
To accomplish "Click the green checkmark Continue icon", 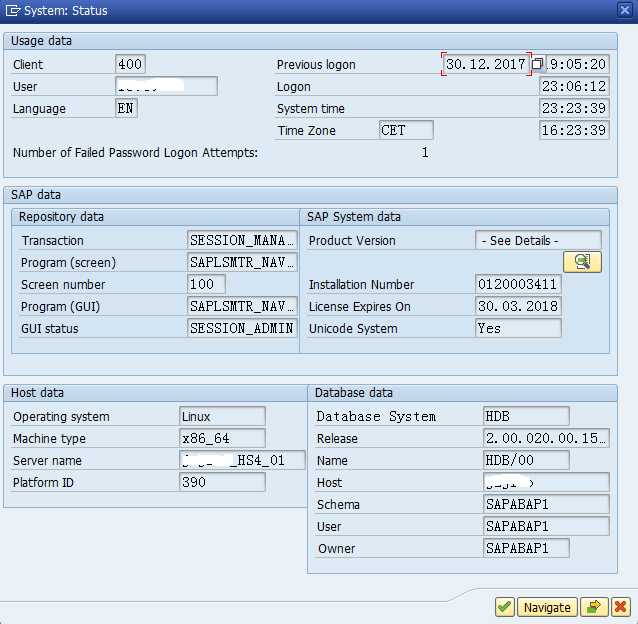I will click(x=505, y=607).
